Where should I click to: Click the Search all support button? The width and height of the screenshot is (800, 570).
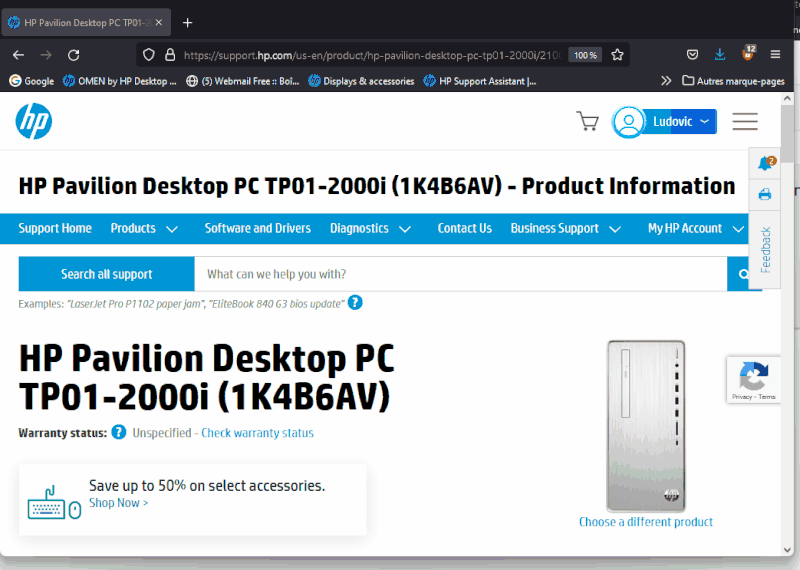tap(107, 274)
